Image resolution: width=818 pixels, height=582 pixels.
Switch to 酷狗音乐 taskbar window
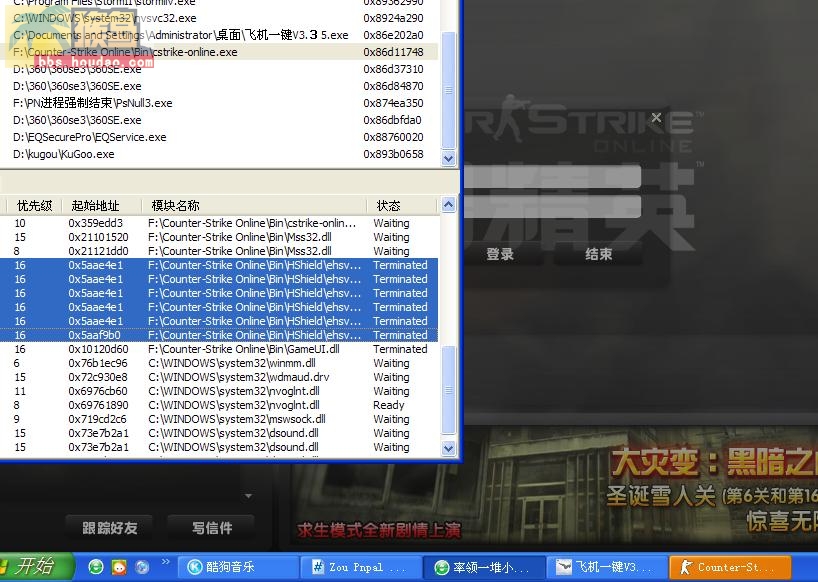[238, 567]
